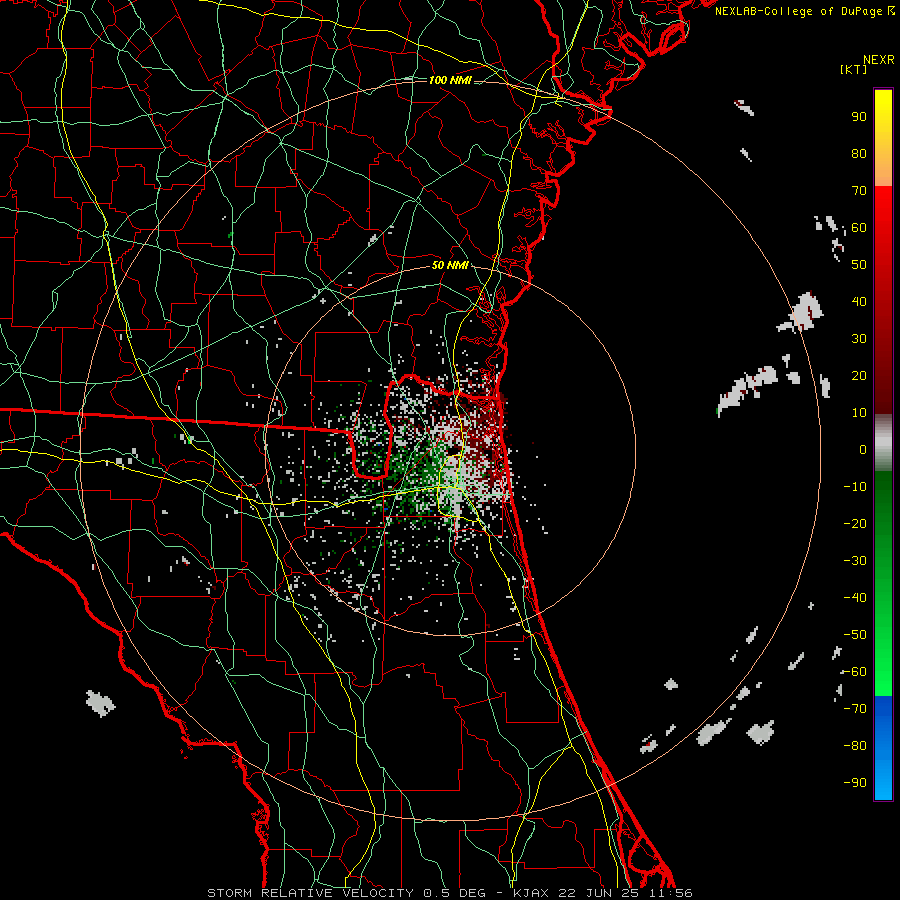Screen dimensions: 900x900
Task: Click the -20 value on the velocity scale
Action: (855, 523)
